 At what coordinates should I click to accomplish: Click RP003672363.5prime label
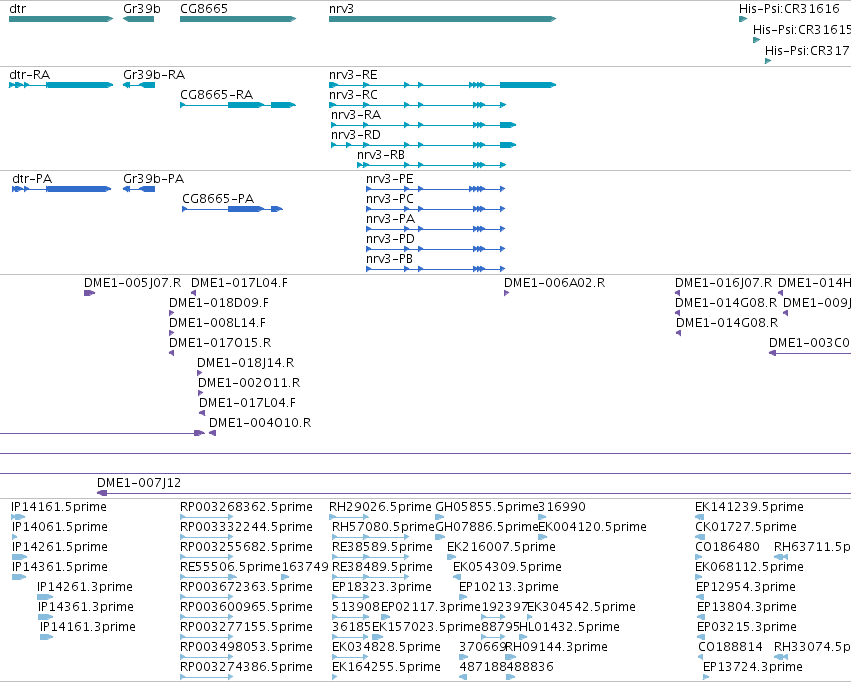[246, 587]
